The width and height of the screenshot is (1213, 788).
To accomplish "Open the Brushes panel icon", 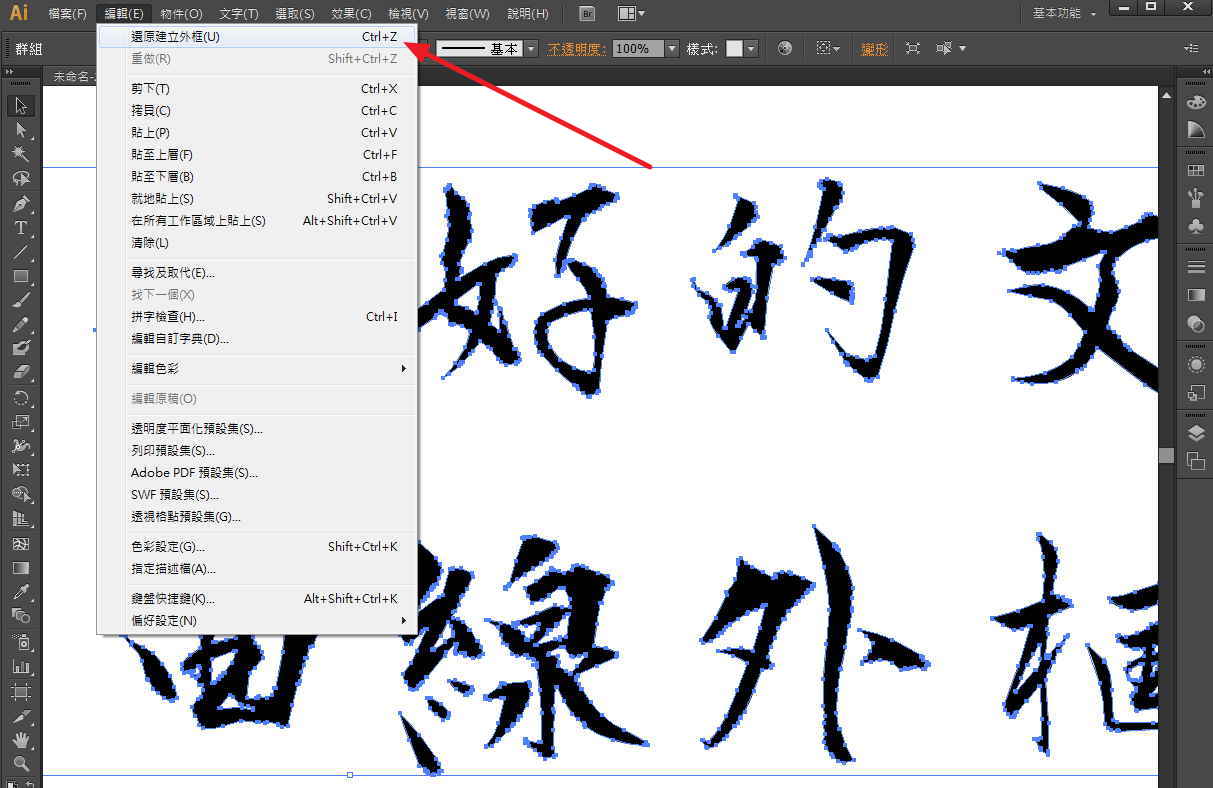I will tap(1195, 198).
